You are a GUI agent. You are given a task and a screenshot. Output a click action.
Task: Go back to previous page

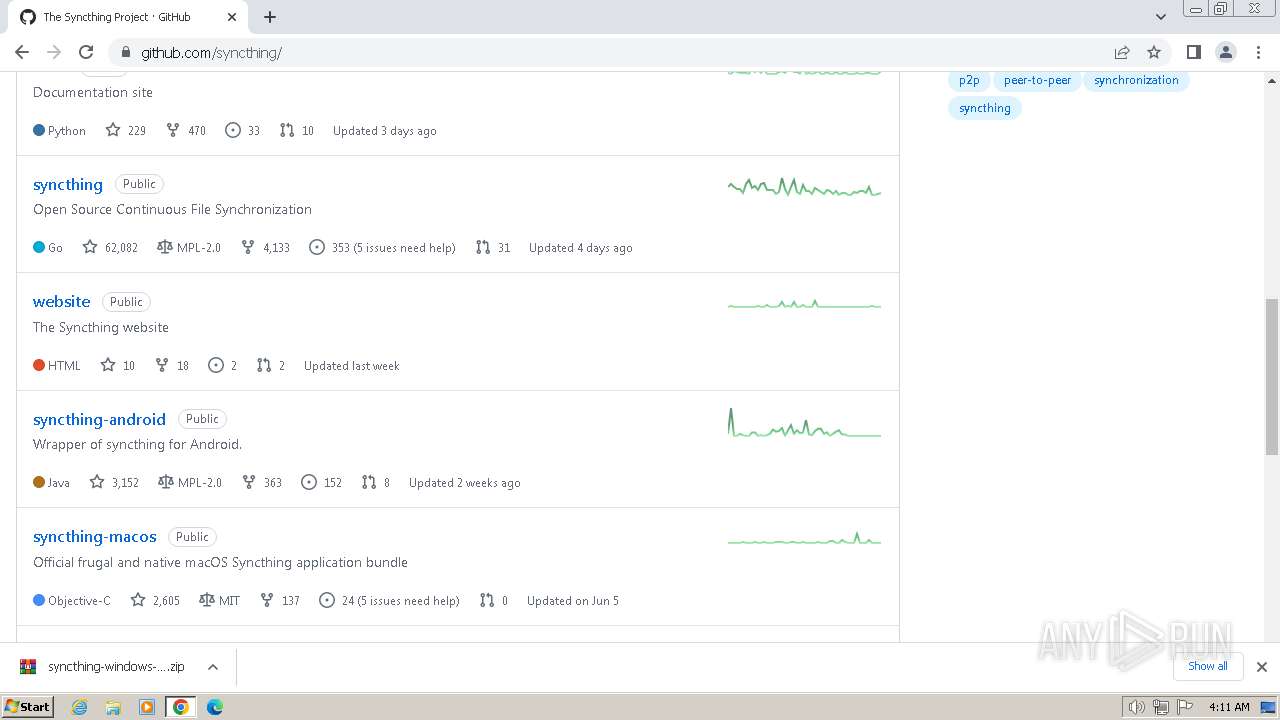22,52
